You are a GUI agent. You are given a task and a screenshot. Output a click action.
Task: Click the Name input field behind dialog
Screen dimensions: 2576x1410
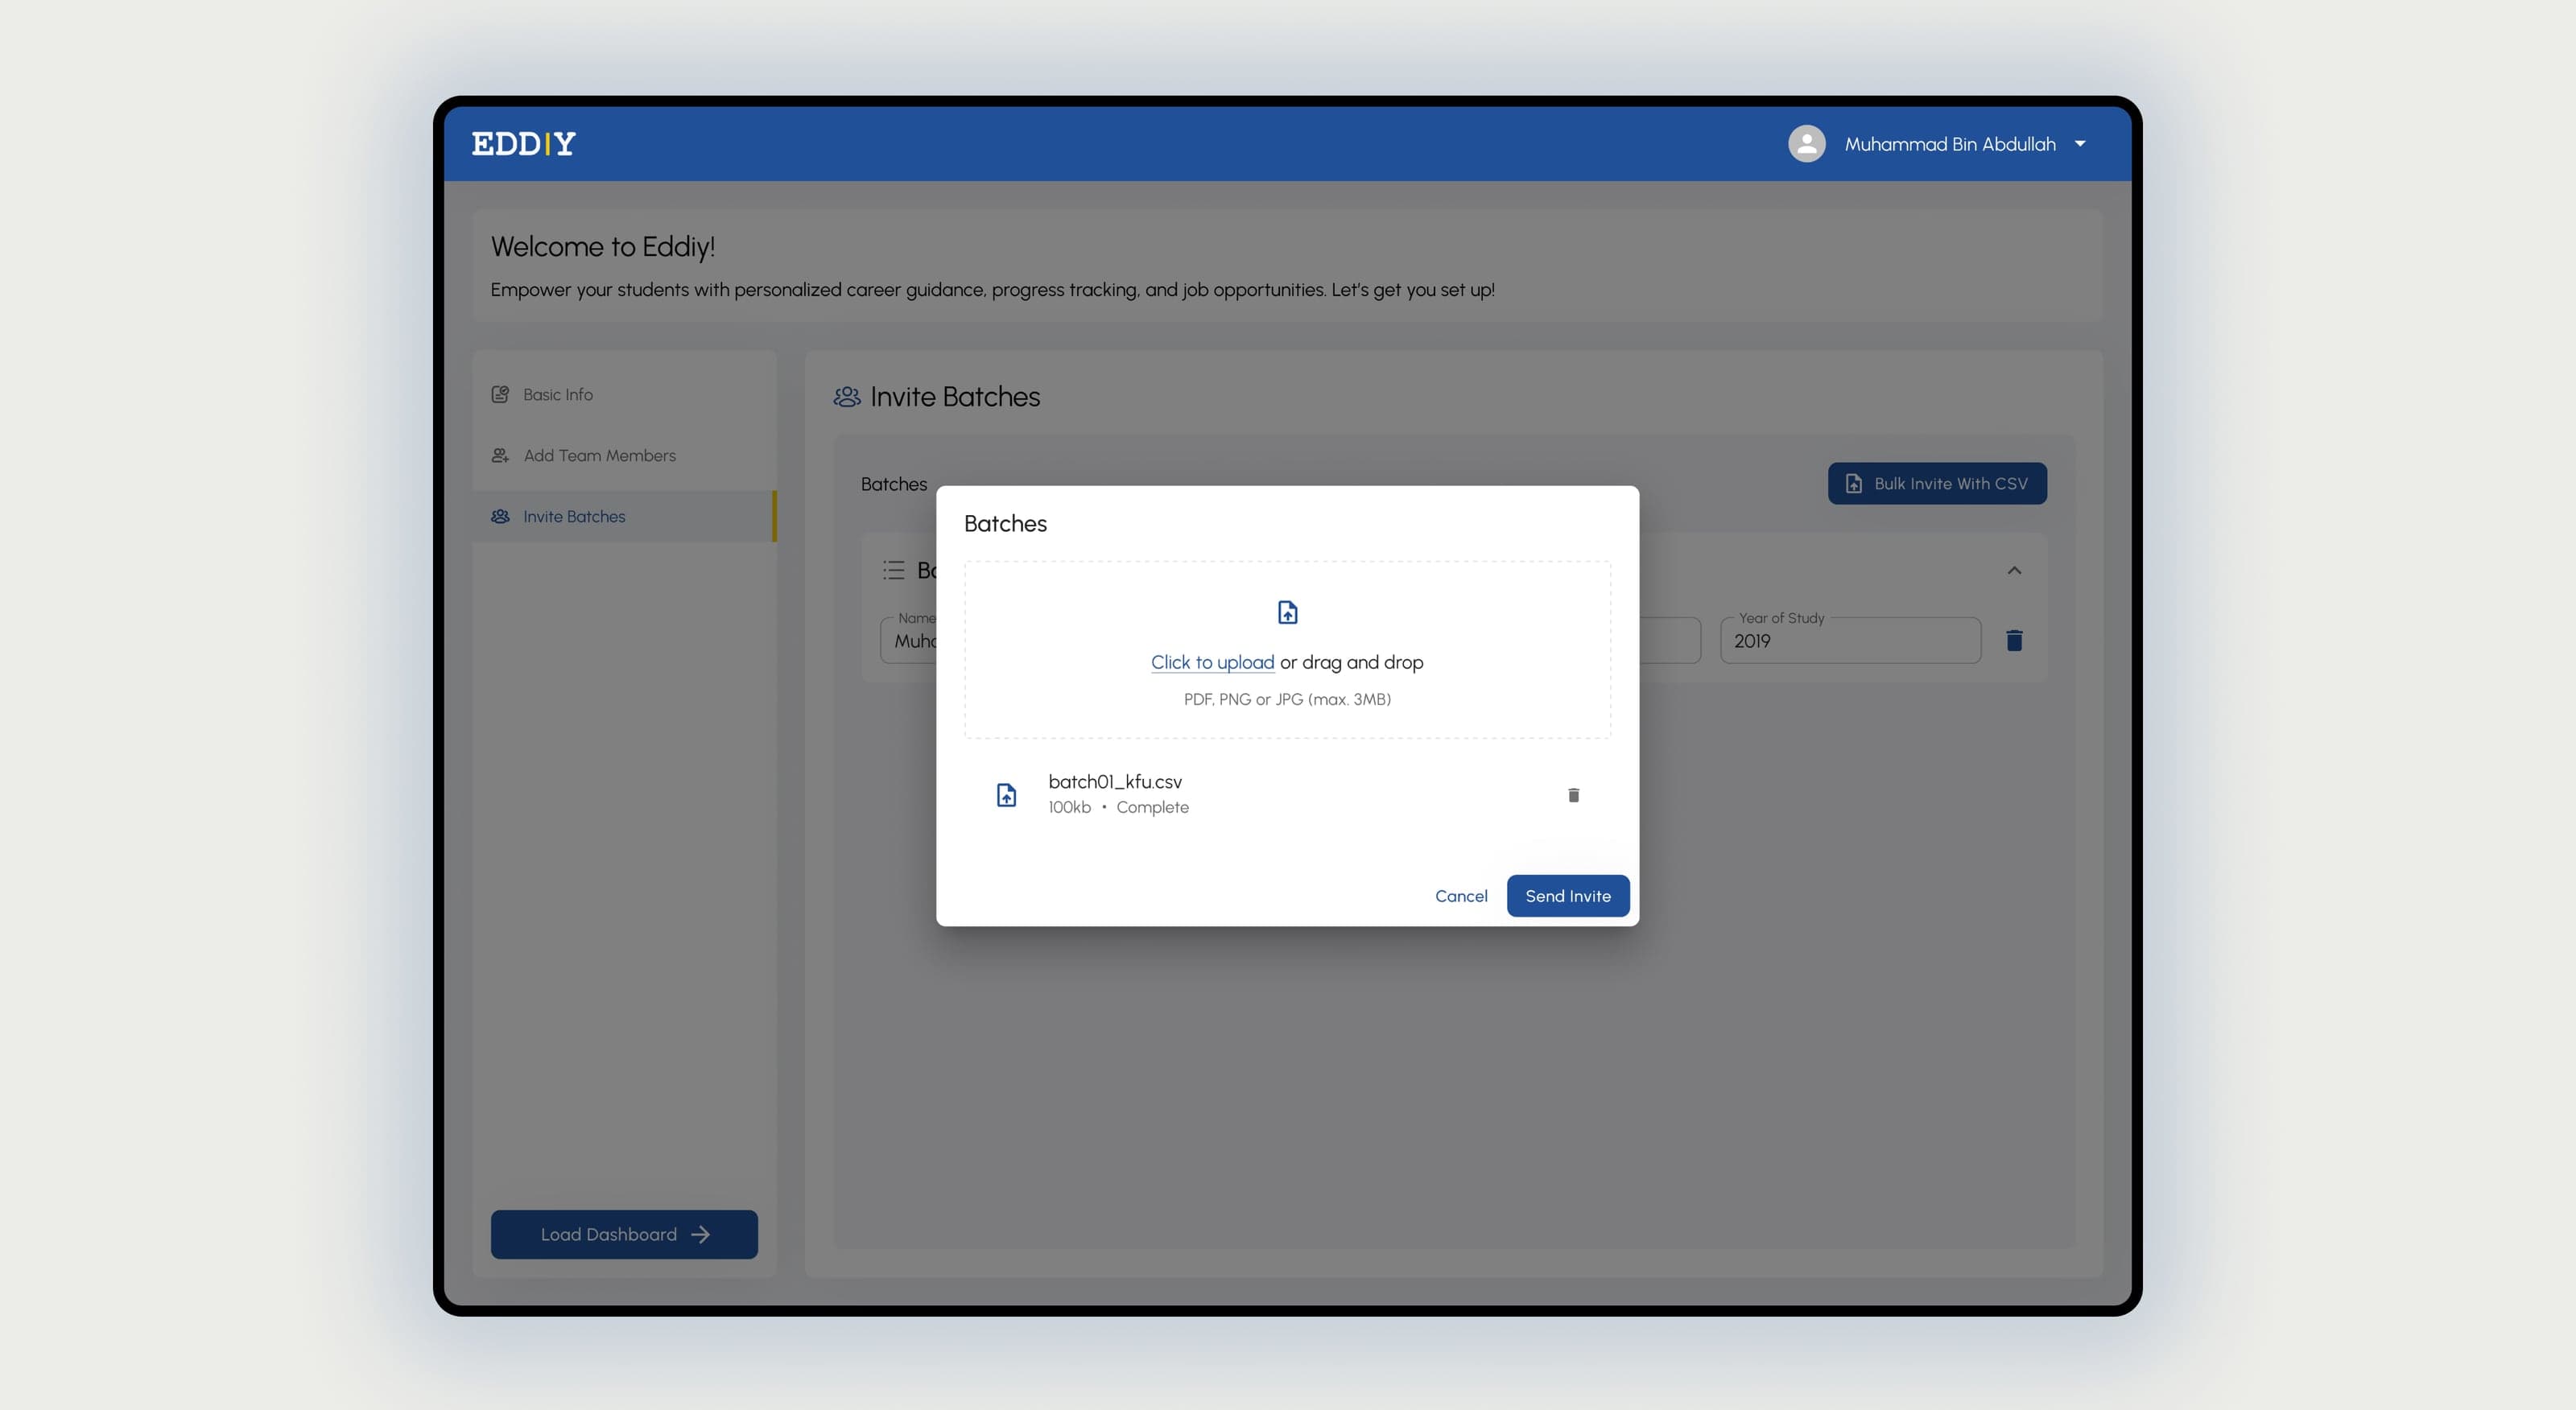click(908, 641)
